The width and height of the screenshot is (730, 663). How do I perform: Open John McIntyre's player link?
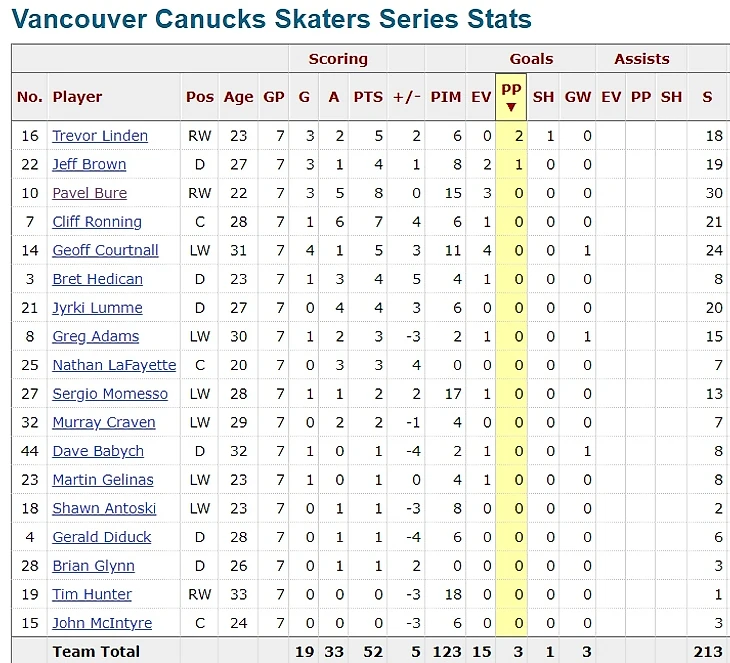point(102,623)
